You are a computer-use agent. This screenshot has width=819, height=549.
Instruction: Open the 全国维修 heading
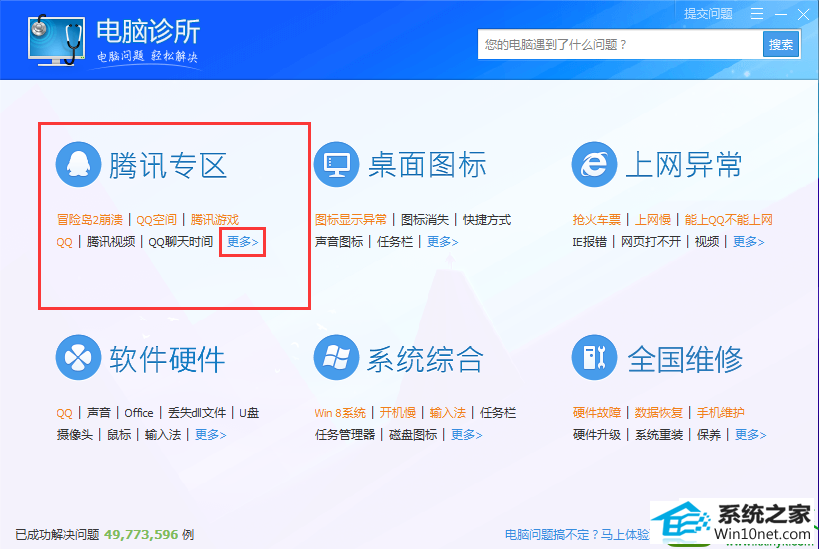pyautogui.click(x=685, y=359)
